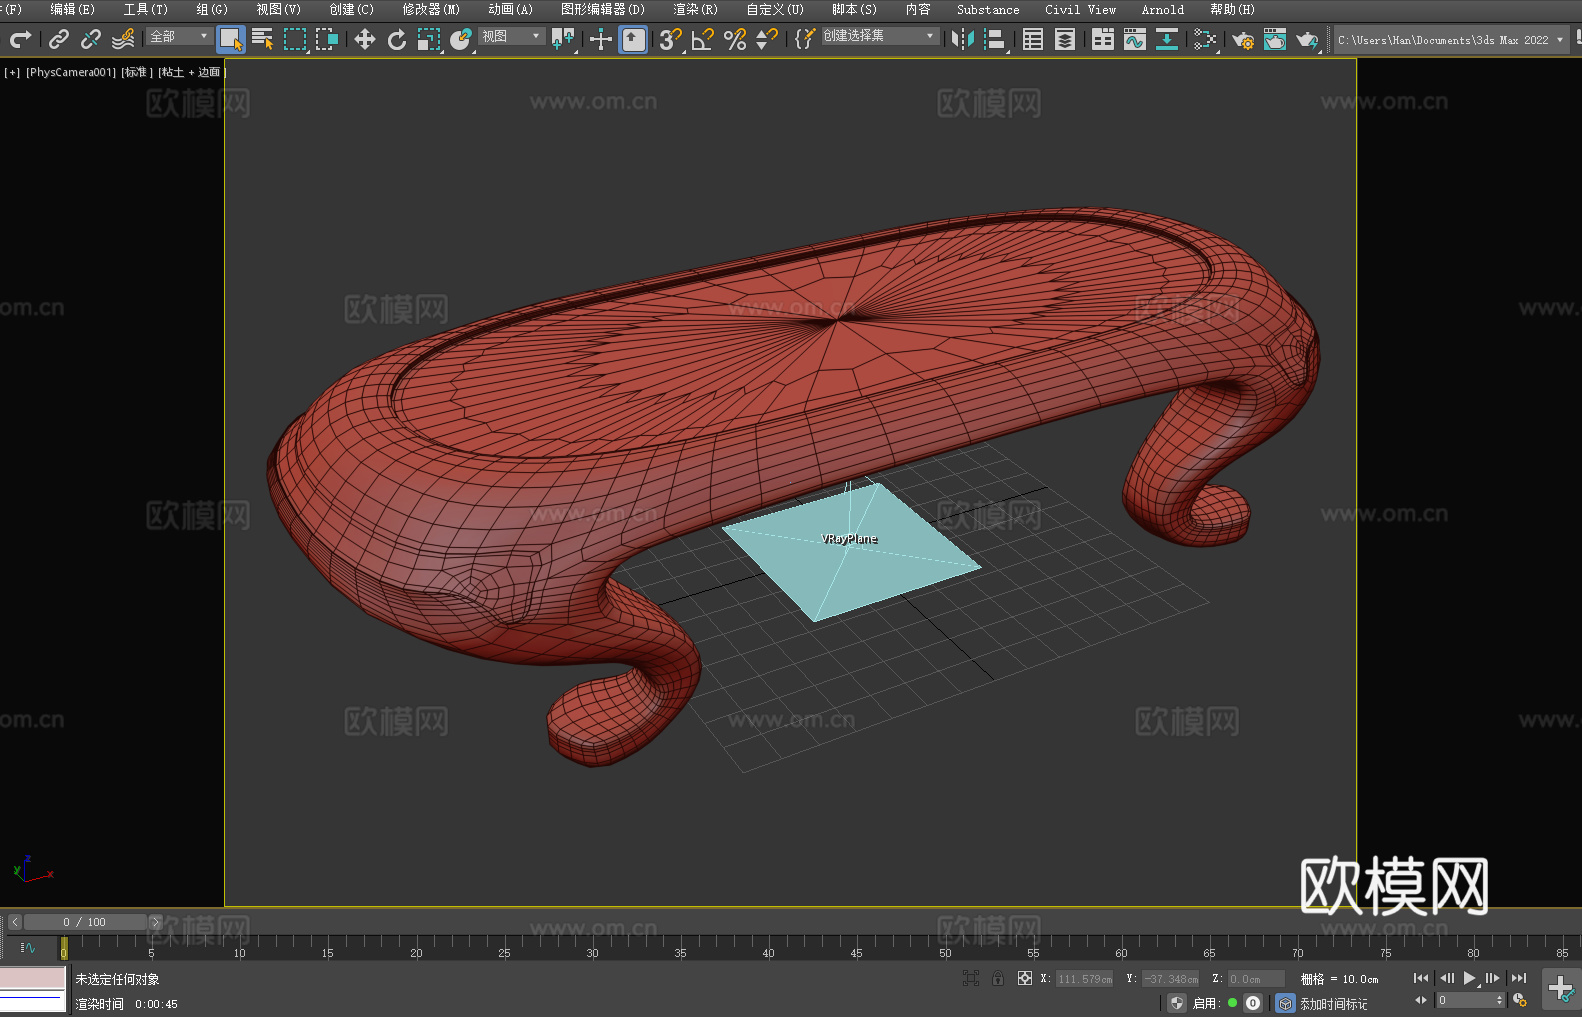Click the [标准] viewport shading label
The image size is (1582, 1017).
click(x=137, y=72)
